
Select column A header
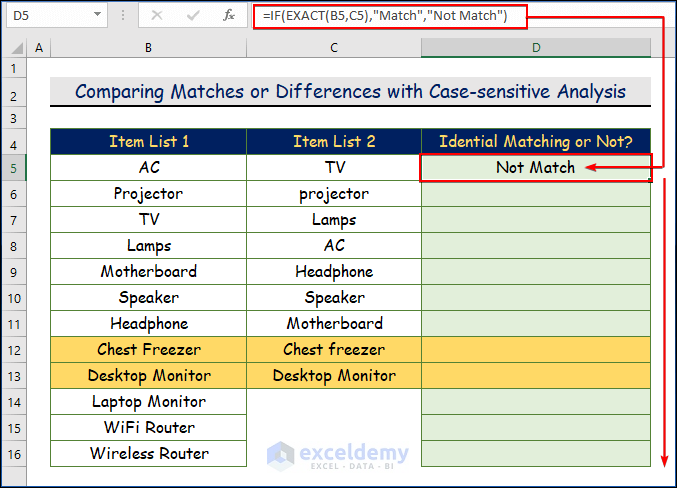[x=39, y=47]
